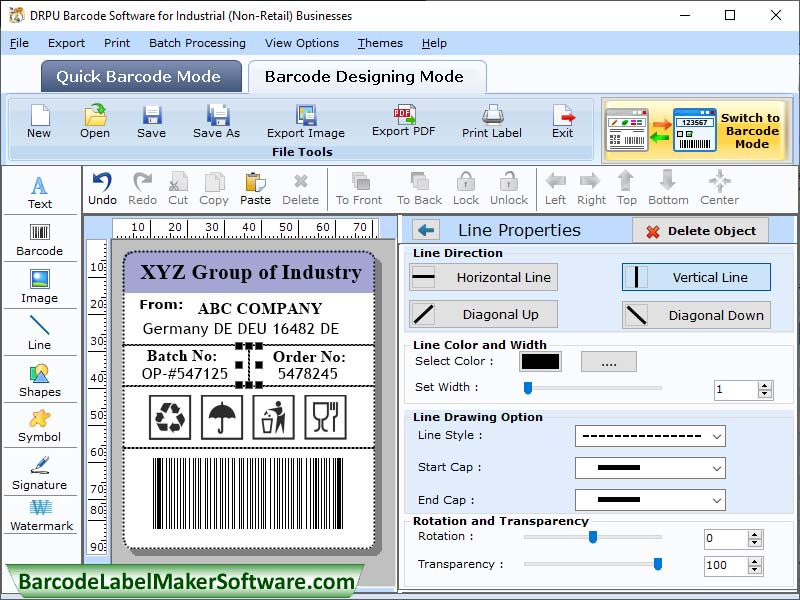Align object Right
Screen dimensions: 800x600
coord(591,189)
